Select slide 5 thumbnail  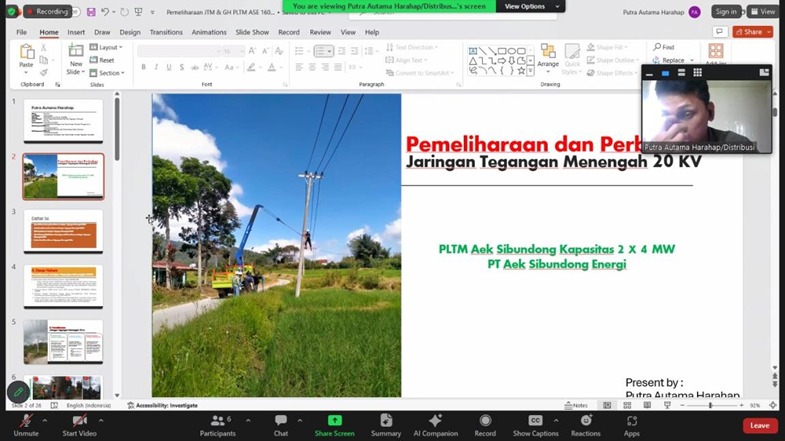point(63,342)
